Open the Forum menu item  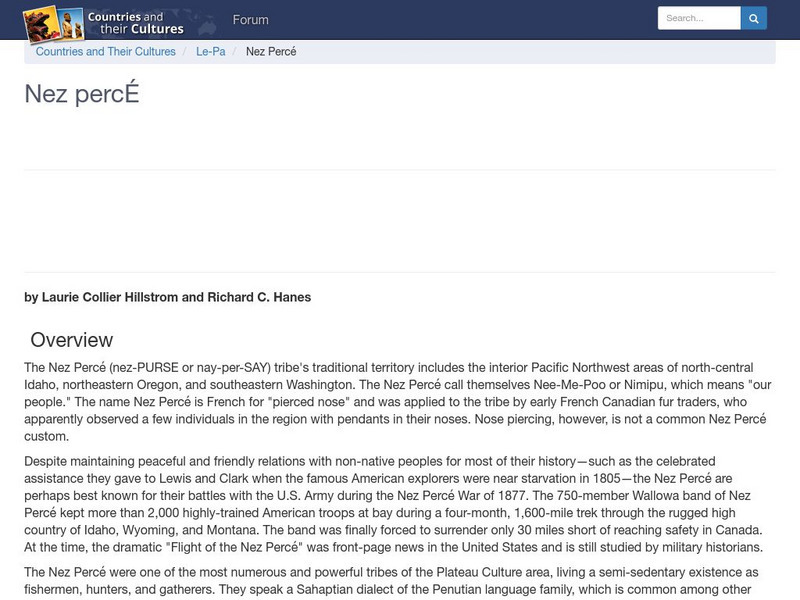coord(250,20)
